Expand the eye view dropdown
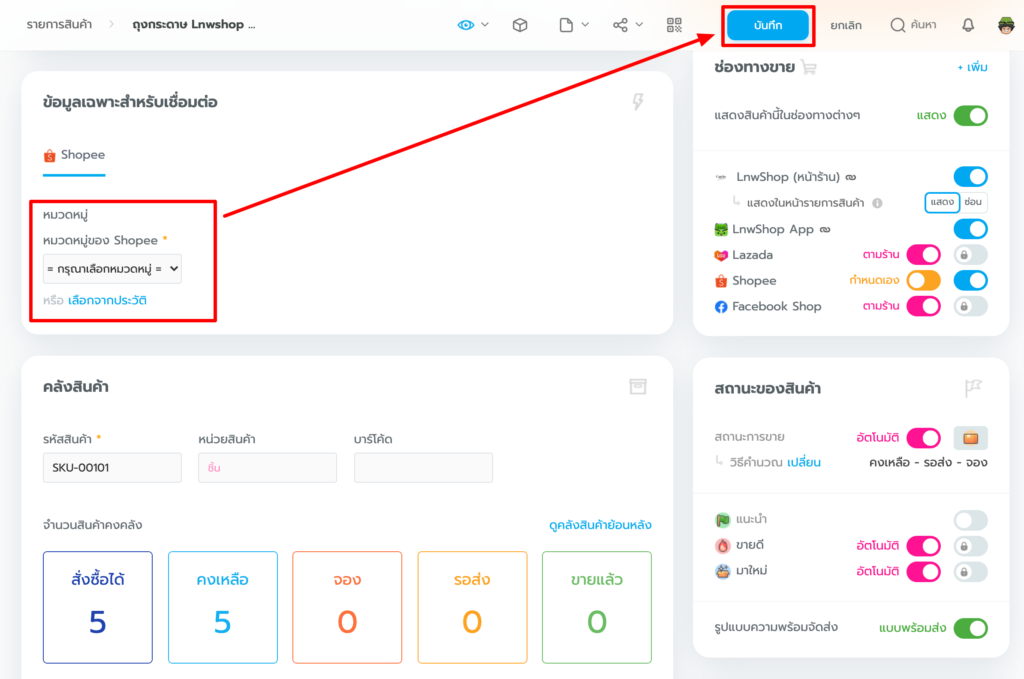This screenshot has height=679, width=1024. tap(473, 25)
